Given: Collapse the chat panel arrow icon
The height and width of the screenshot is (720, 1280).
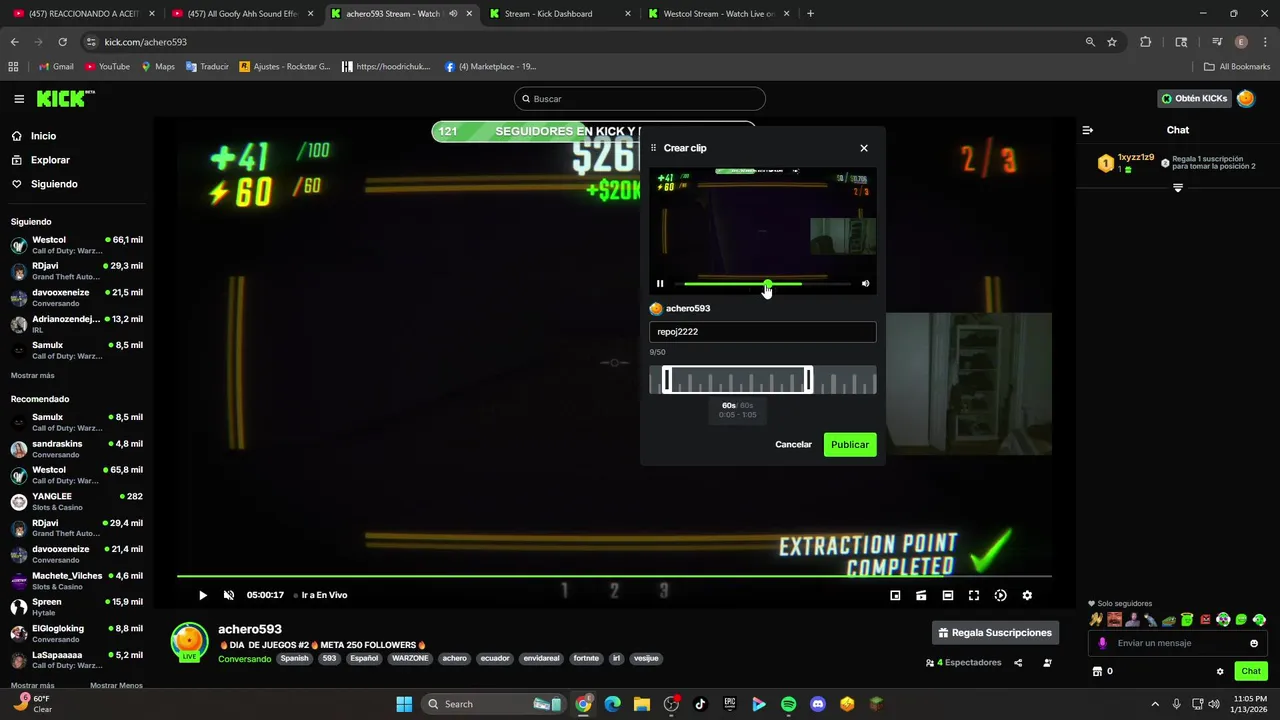Looking at the screenshot, I should [1088, 130].
